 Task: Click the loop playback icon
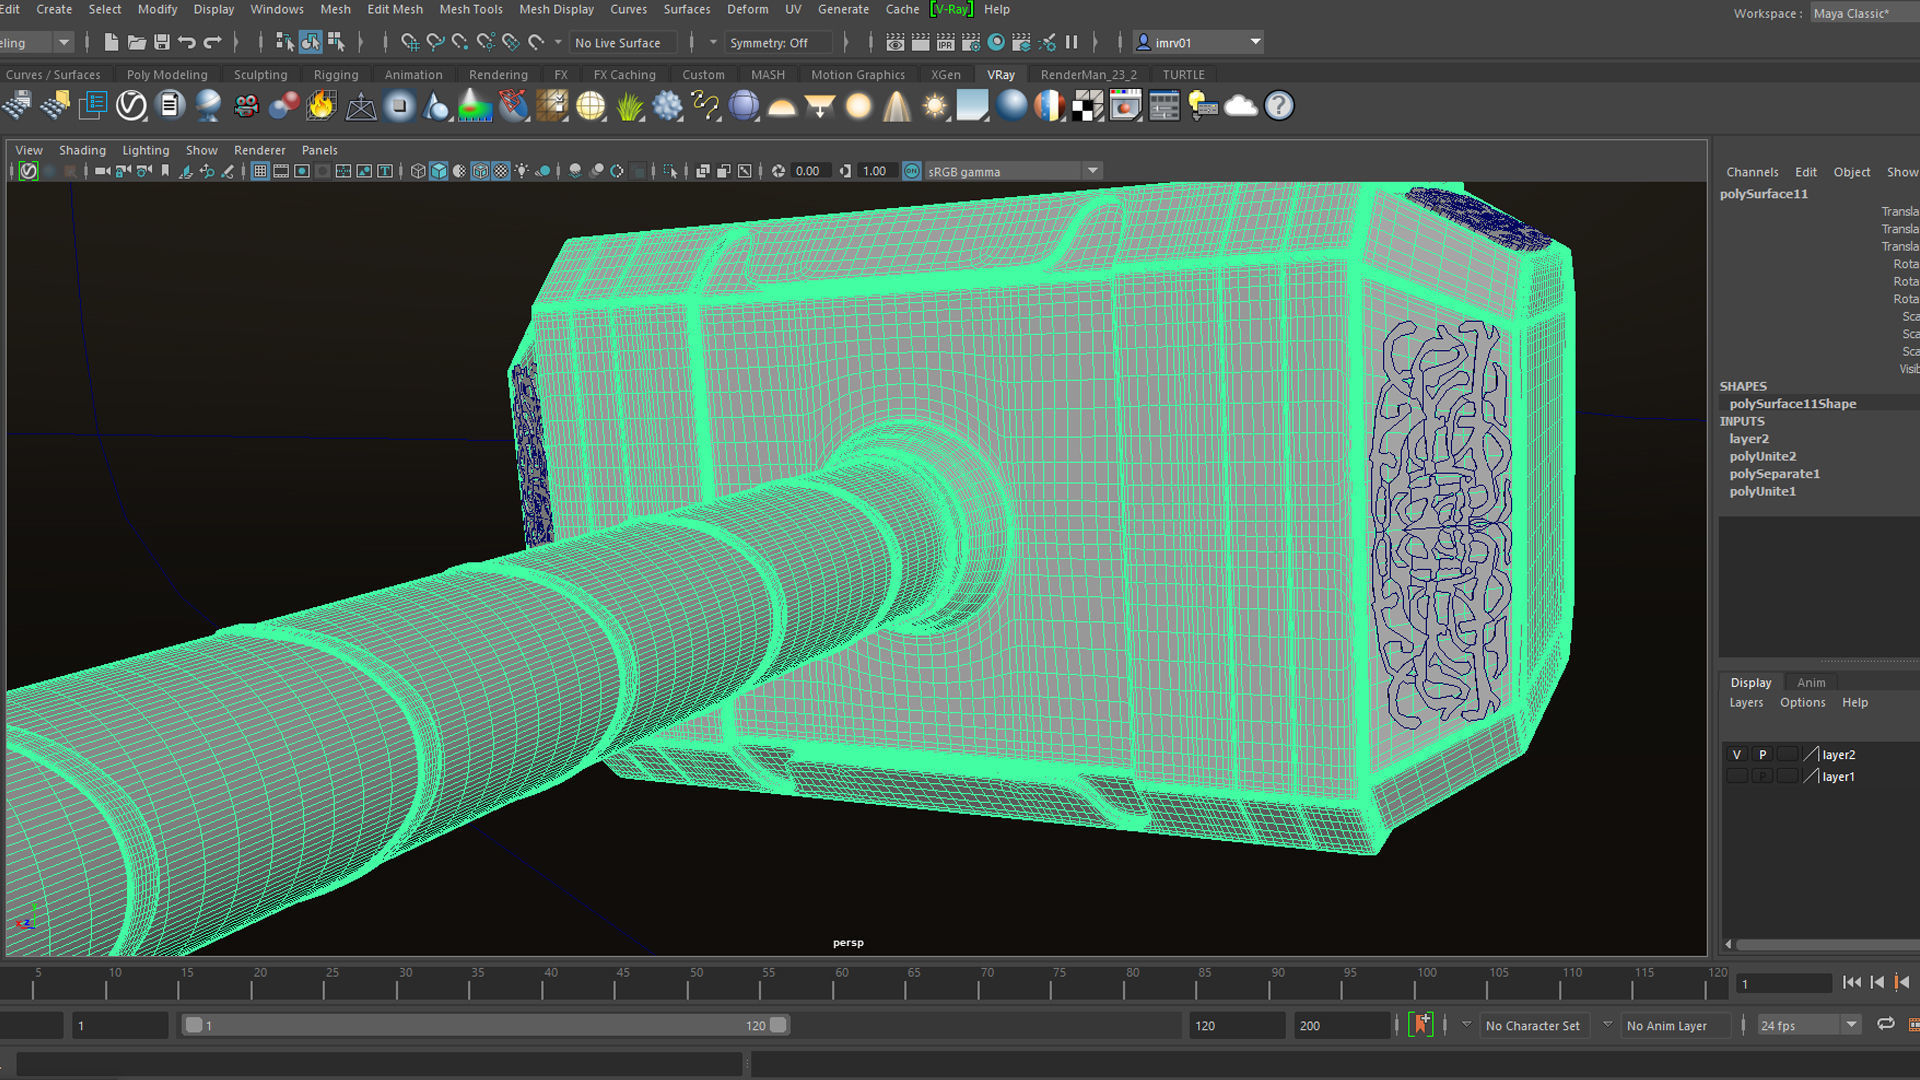[1885, 1024]
